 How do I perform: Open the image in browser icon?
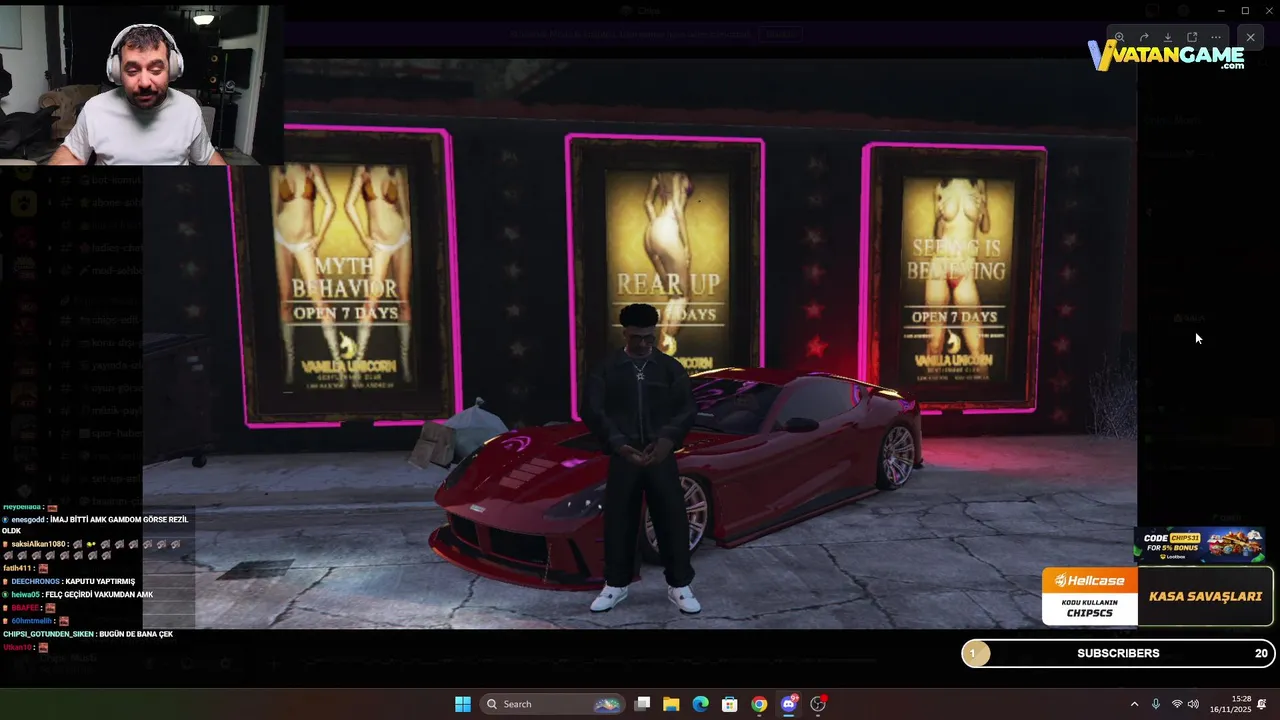[1192, 37]
